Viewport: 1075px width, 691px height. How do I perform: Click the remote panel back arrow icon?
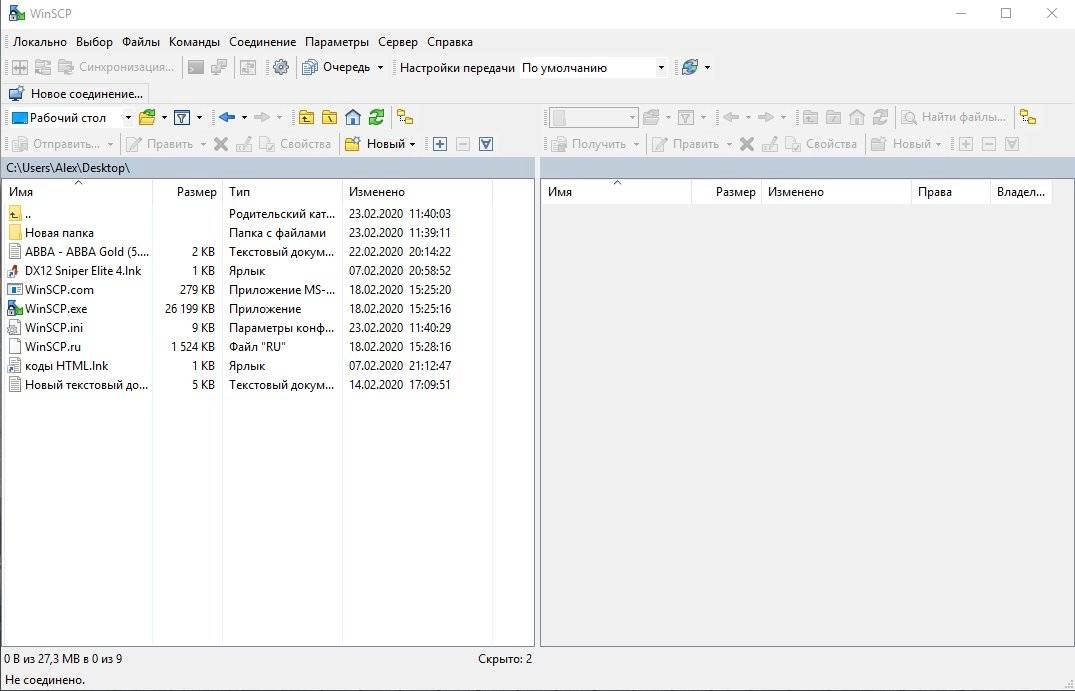[x=732, y=117]
